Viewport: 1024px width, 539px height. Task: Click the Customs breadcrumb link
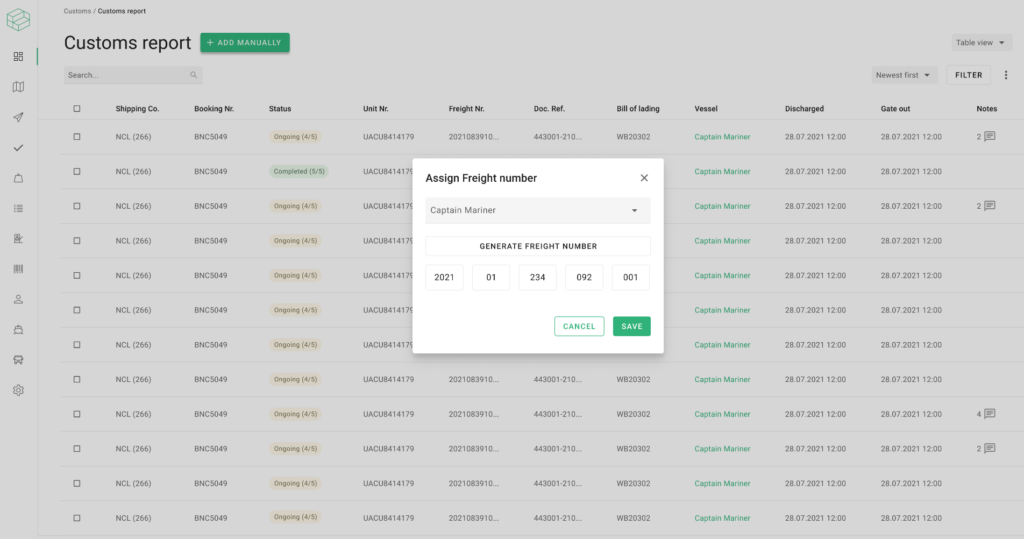coord(77,10)
